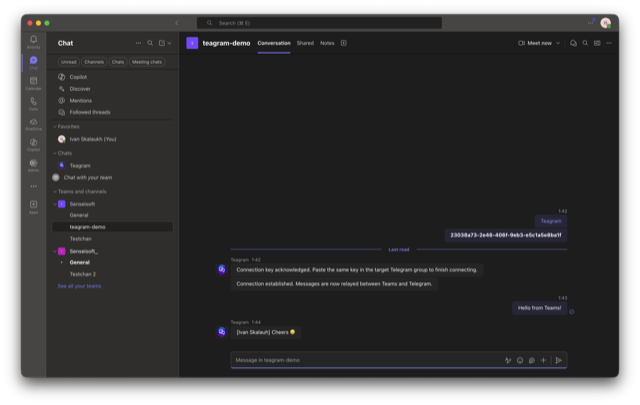
Task: Open OneDrive from the left rail
Action: (x=33, y=124)
